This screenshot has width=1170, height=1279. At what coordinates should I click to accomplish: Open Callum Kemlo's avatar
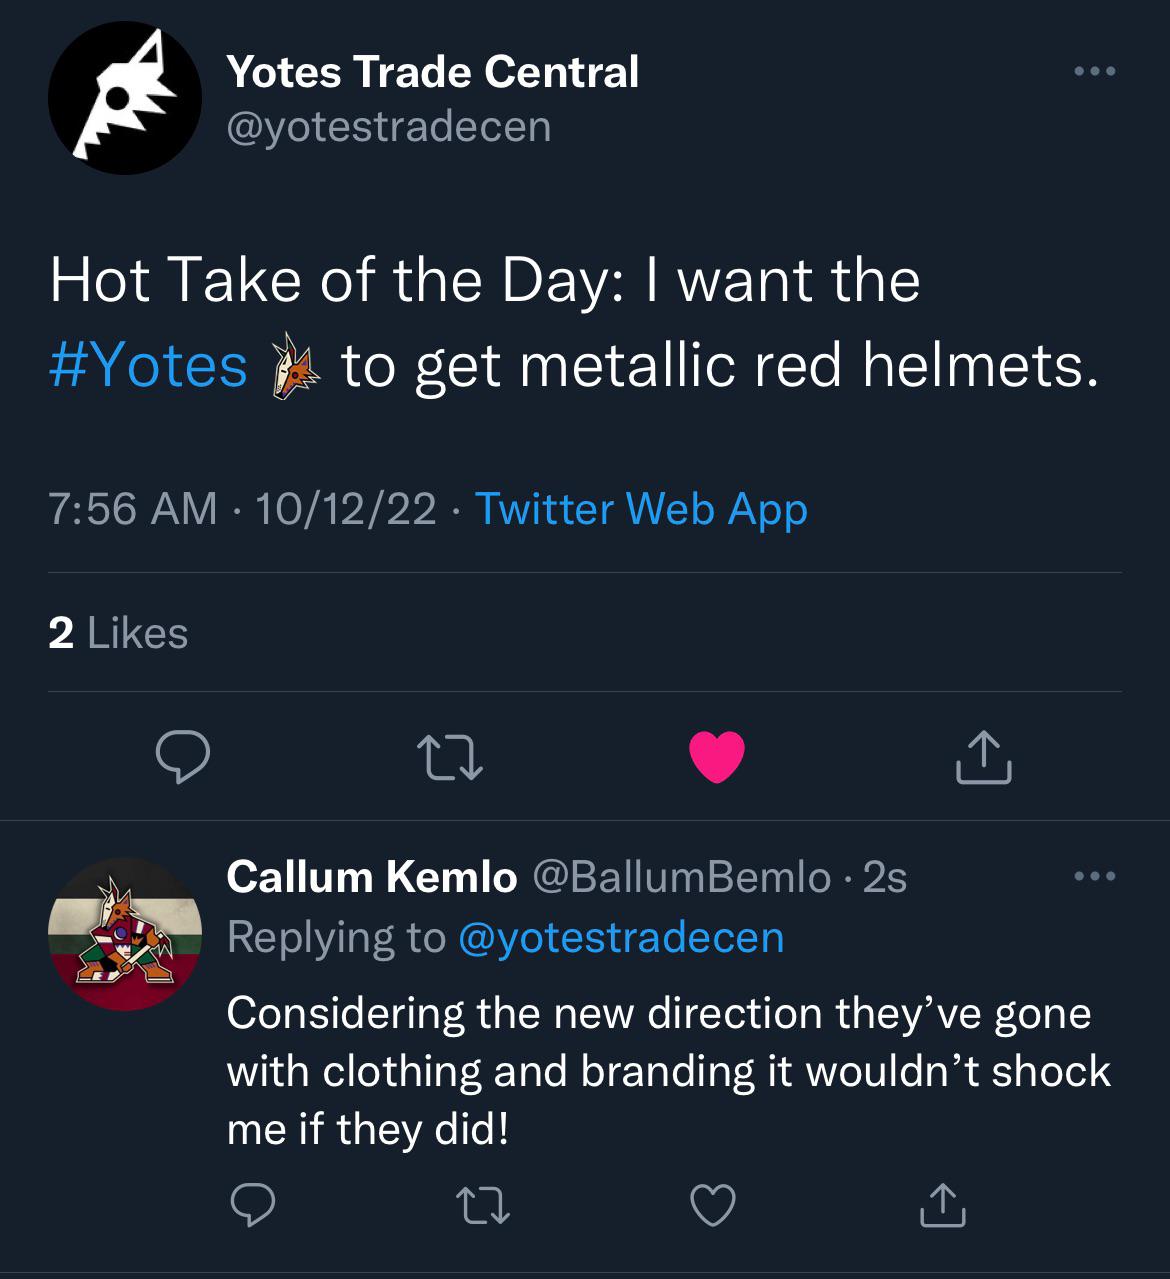tap(125, 934)
